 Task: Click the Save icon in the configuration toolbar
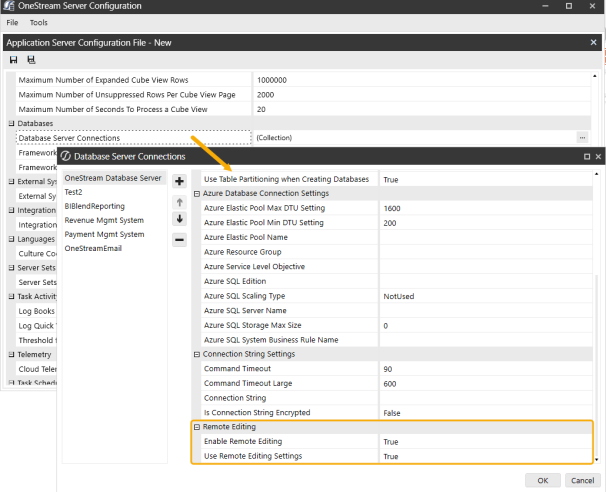tap(14, 60)
